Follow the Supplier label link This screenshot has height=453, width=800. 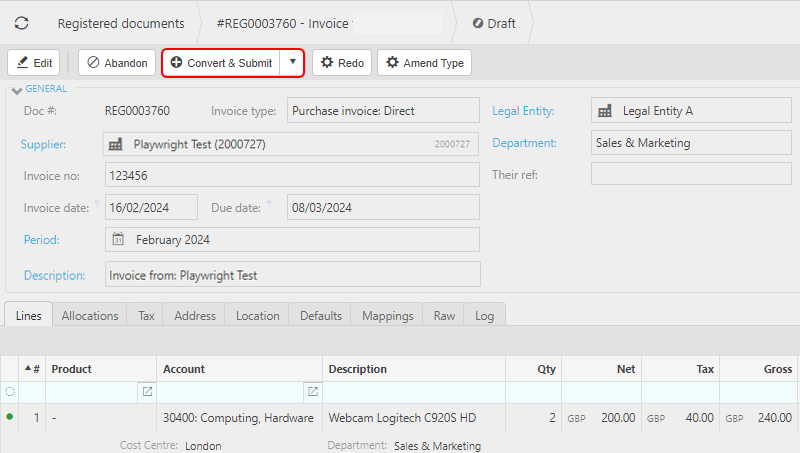44,144
